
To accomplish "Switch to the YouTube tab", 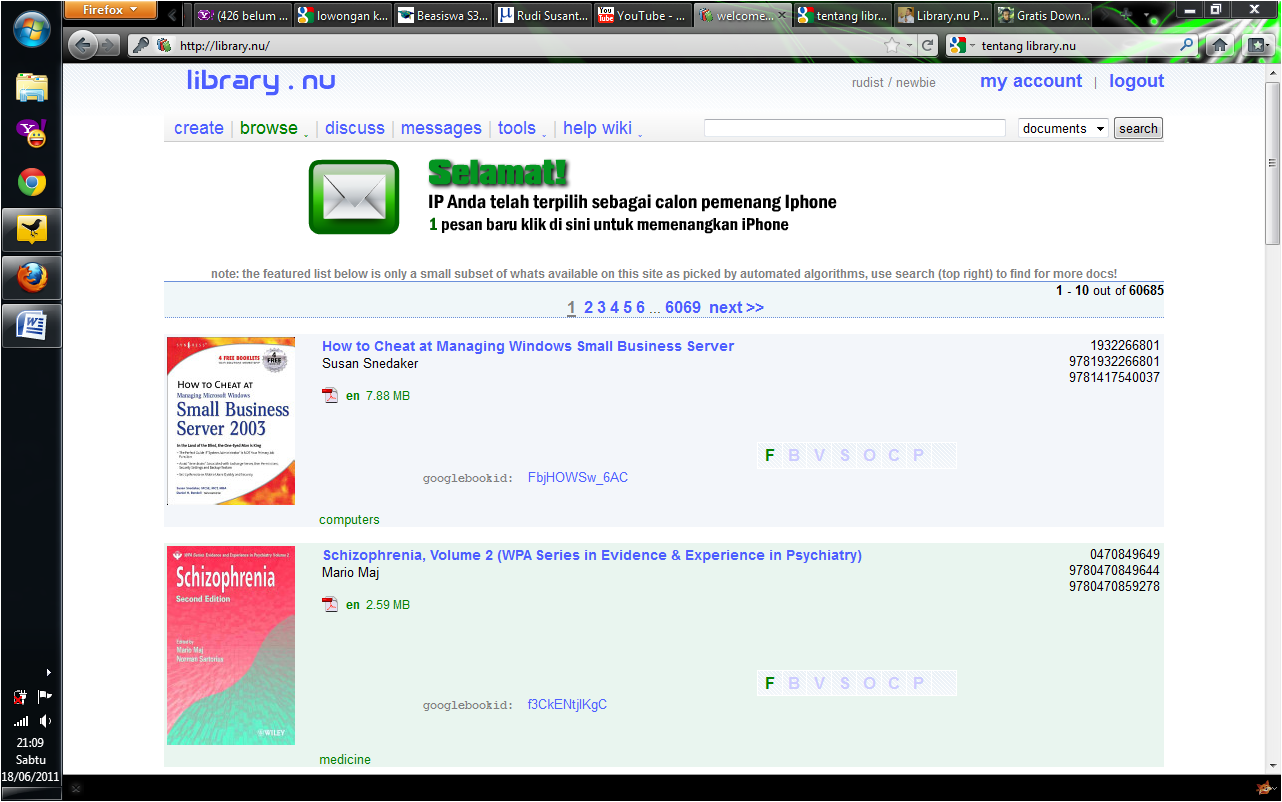I will (641, 15).
